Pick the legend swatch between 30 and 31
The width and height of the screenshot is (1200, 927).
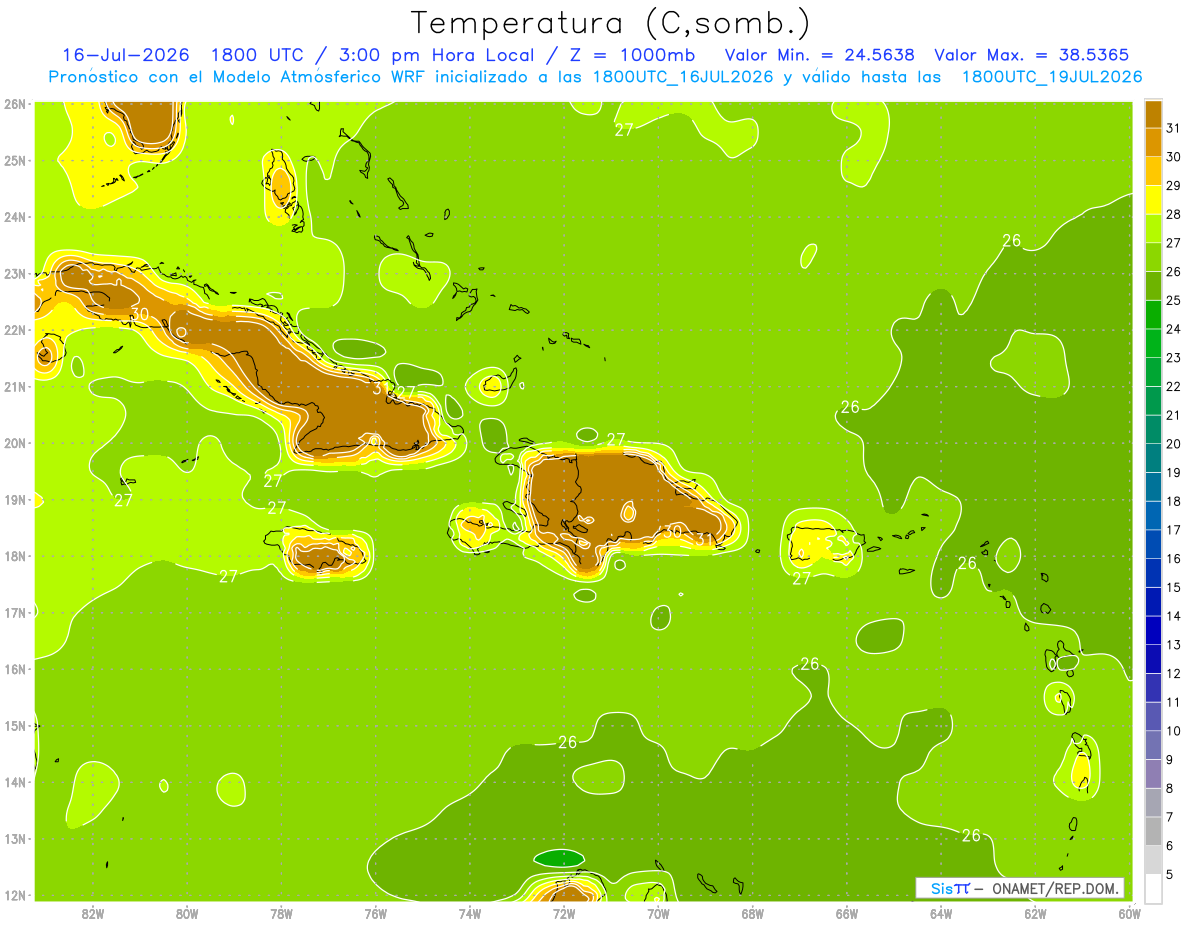1153,143
